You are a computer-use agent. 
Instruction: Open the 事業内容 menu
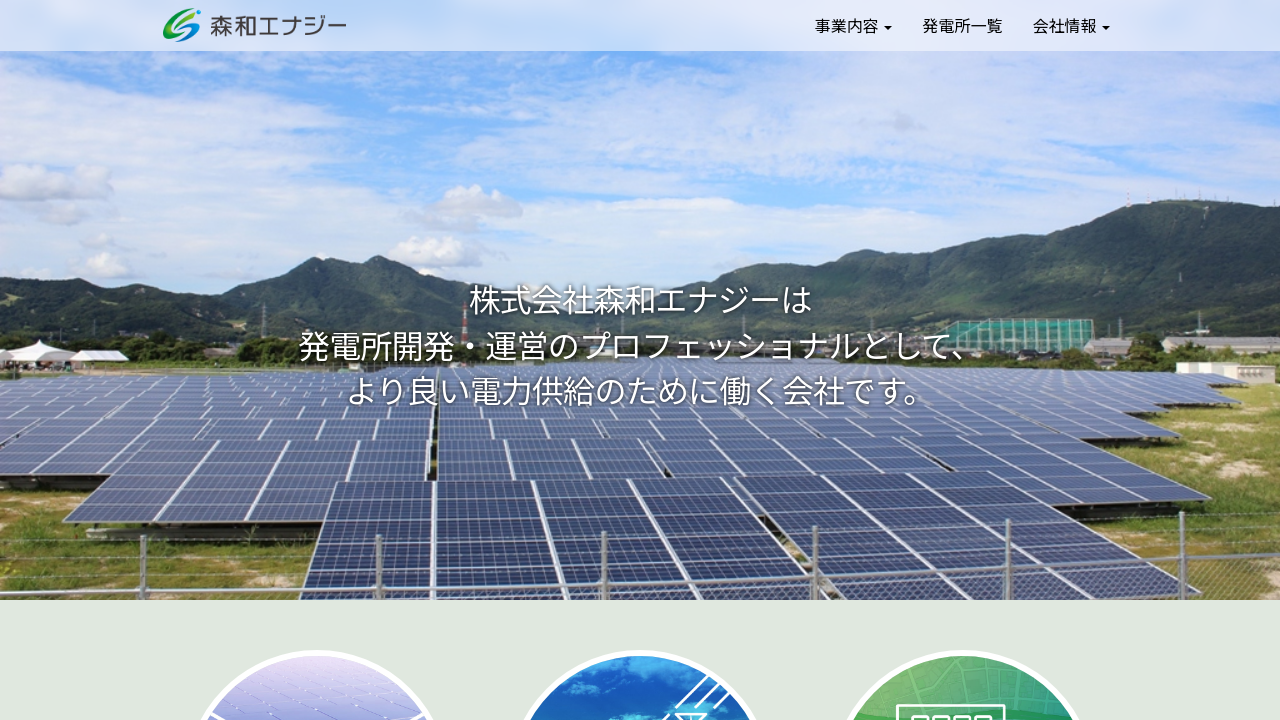pos(846,26)
